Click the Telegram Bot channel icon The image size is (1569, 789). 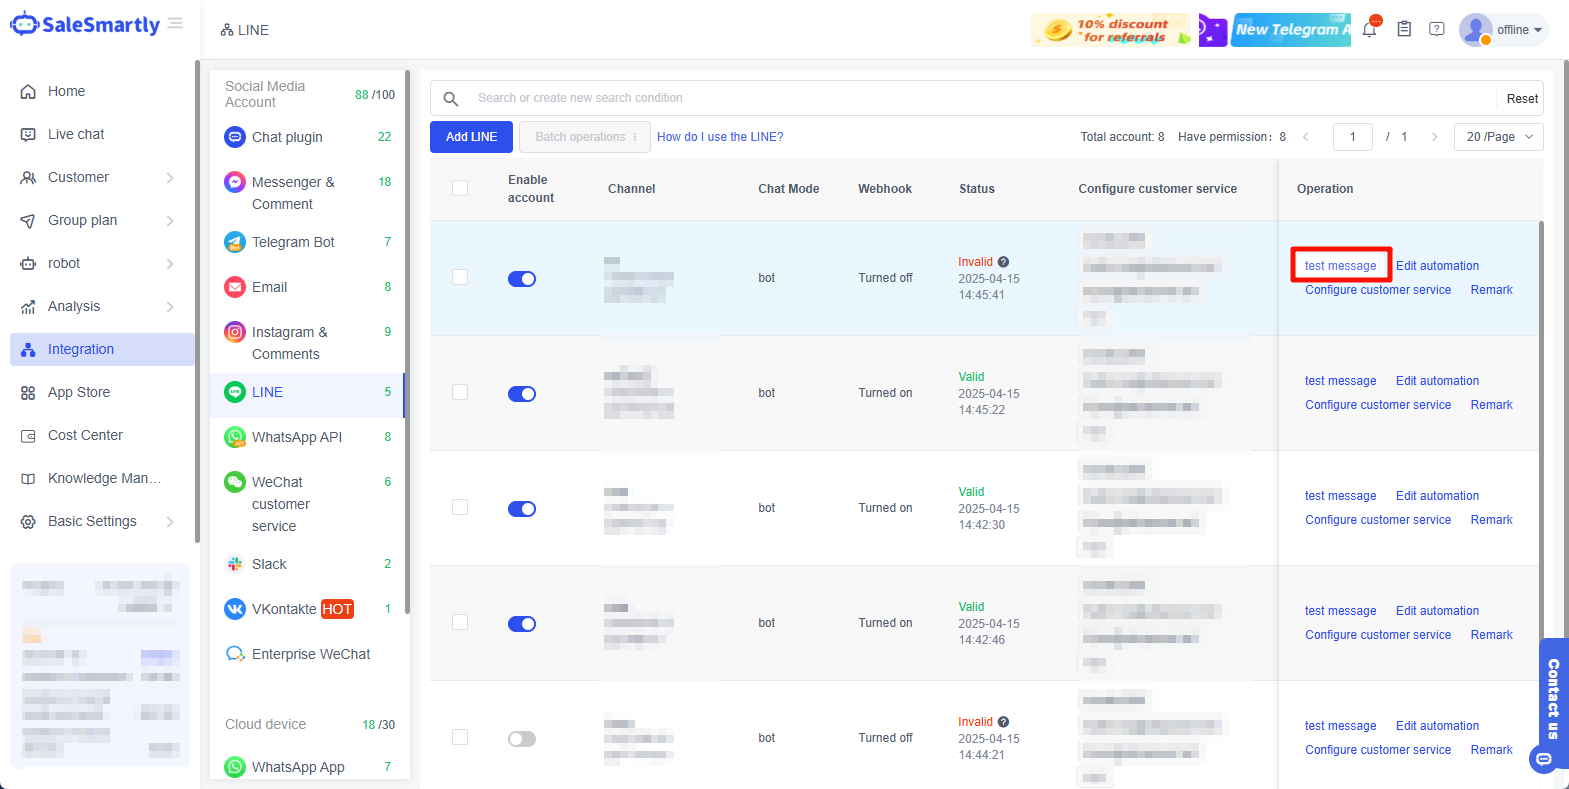coord(235,242)
